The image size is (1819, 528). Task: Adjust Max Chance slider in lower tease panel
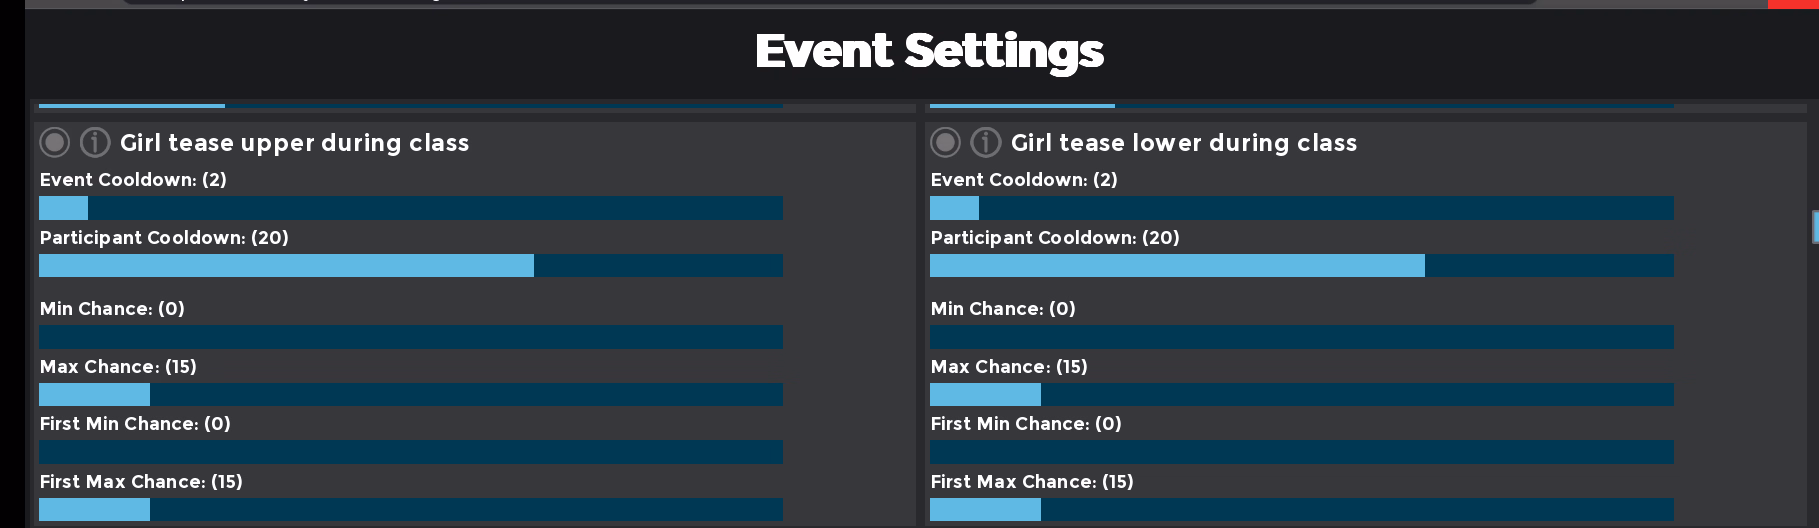1302,395
